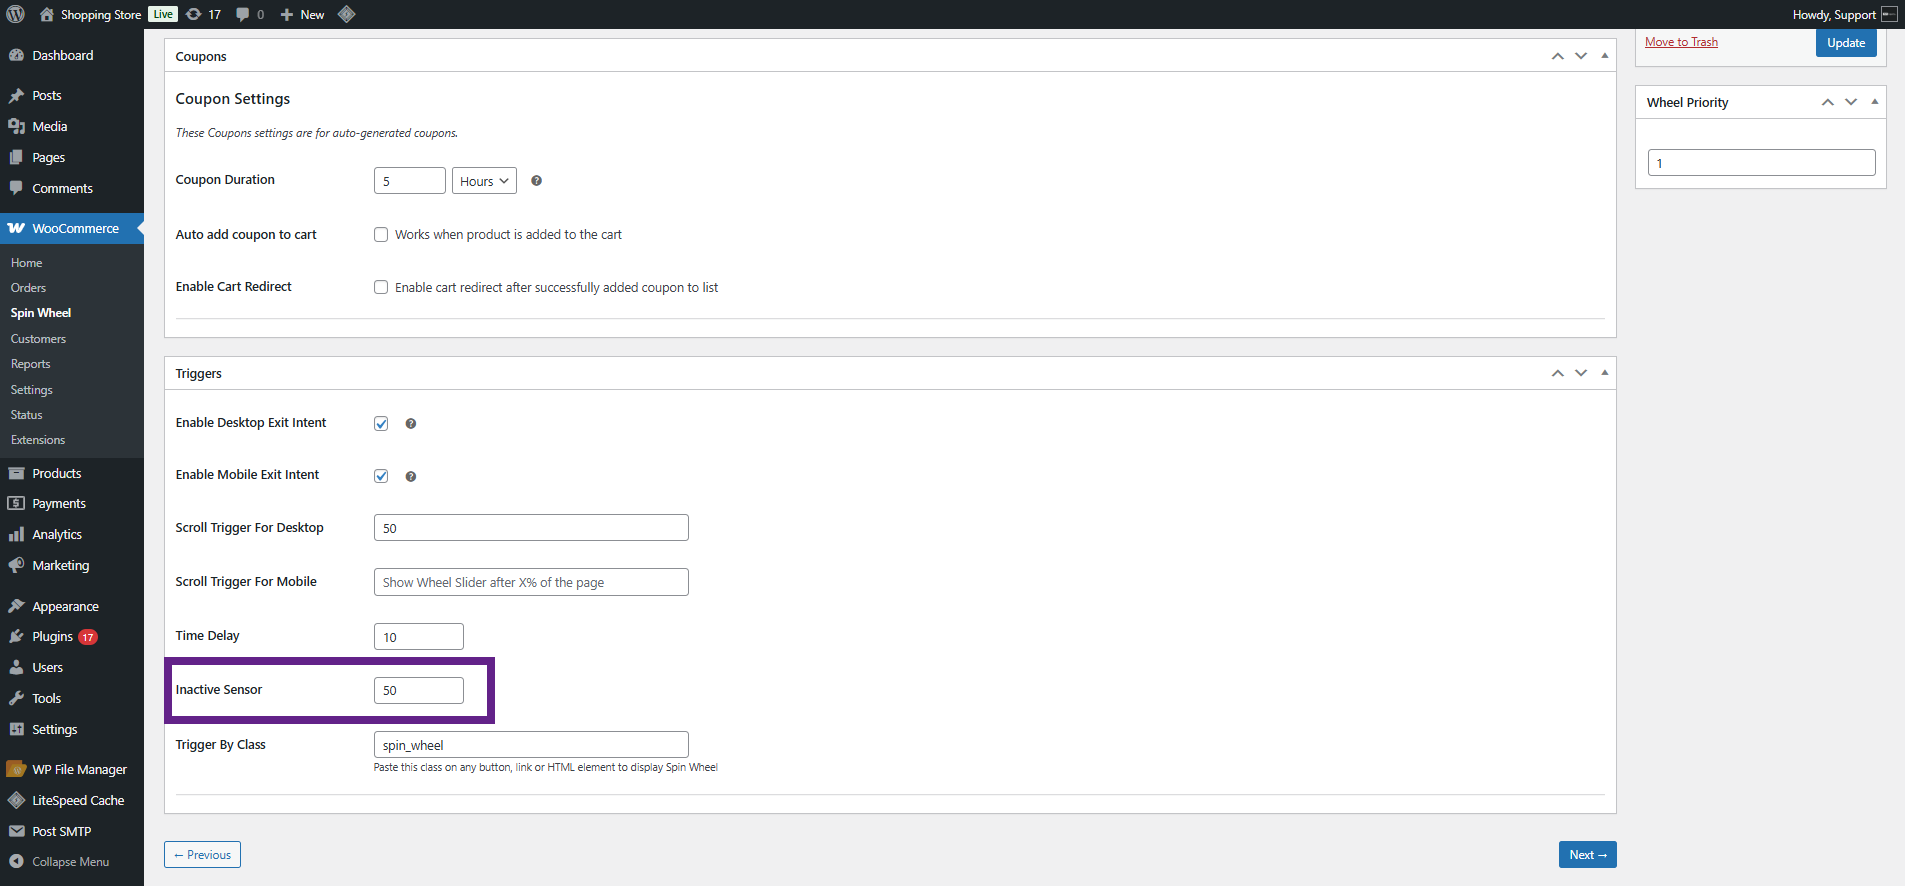This screenshot has width=1905, height=886.
Task: Open Customers under WooCommerce
Action: (x=38, y=339)
